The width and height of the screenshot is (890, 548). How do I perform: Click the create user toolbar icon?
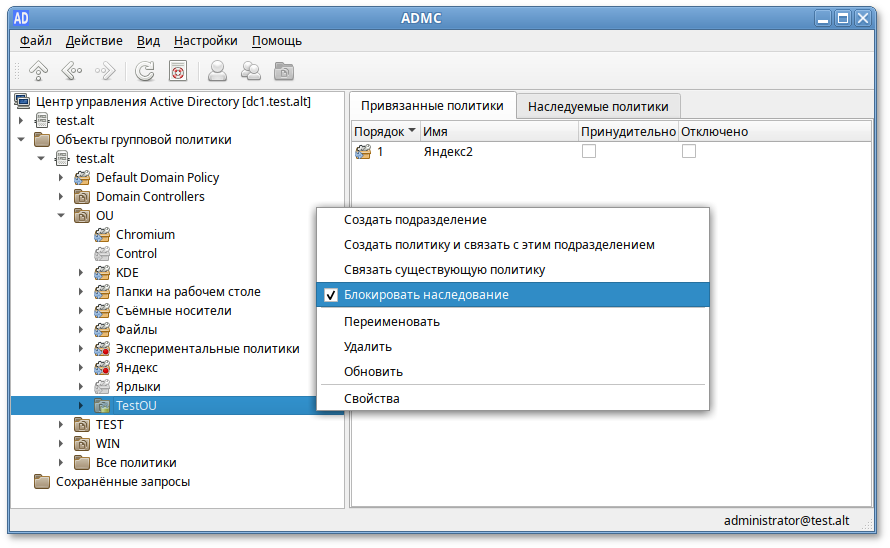[x=217, y=71]
